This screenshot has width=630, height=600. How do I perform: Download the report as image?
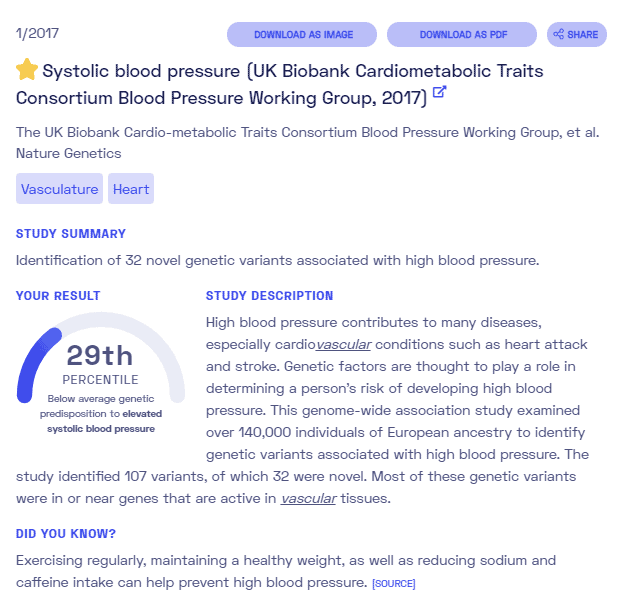pos(302,35)
